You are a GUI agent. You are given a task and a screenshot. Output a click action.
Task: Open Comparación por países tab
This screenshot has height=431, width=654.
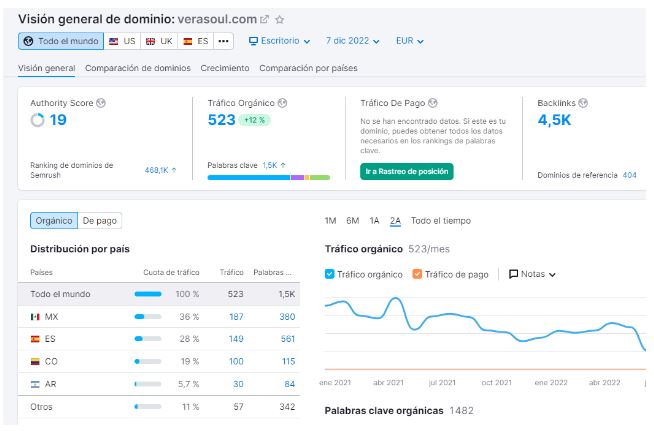(x=308, y=68)
